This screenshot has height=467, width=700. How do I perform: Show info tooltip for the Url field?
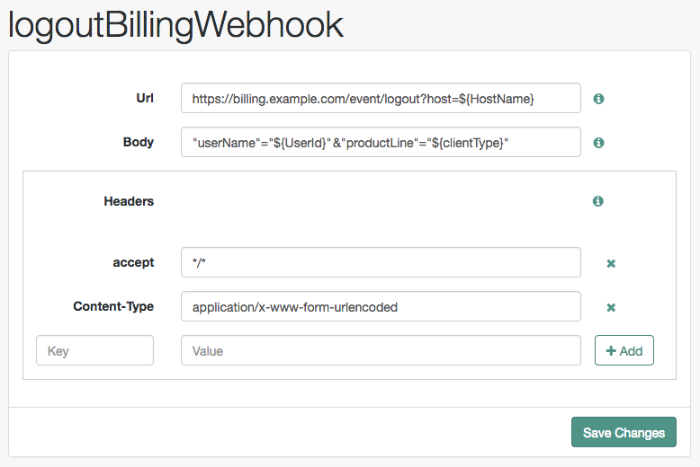pyautogui.click(x=599, y=99)
